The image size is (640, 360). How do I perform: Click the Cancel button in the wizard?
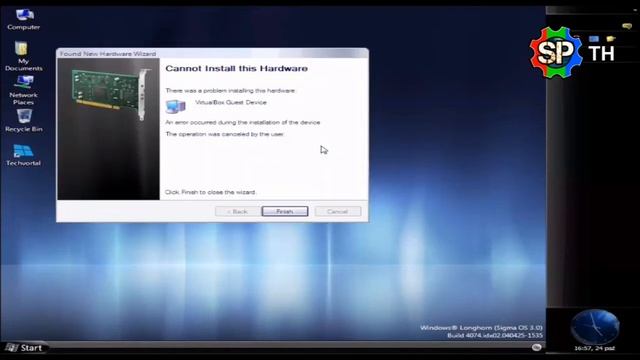pos(338,211)
